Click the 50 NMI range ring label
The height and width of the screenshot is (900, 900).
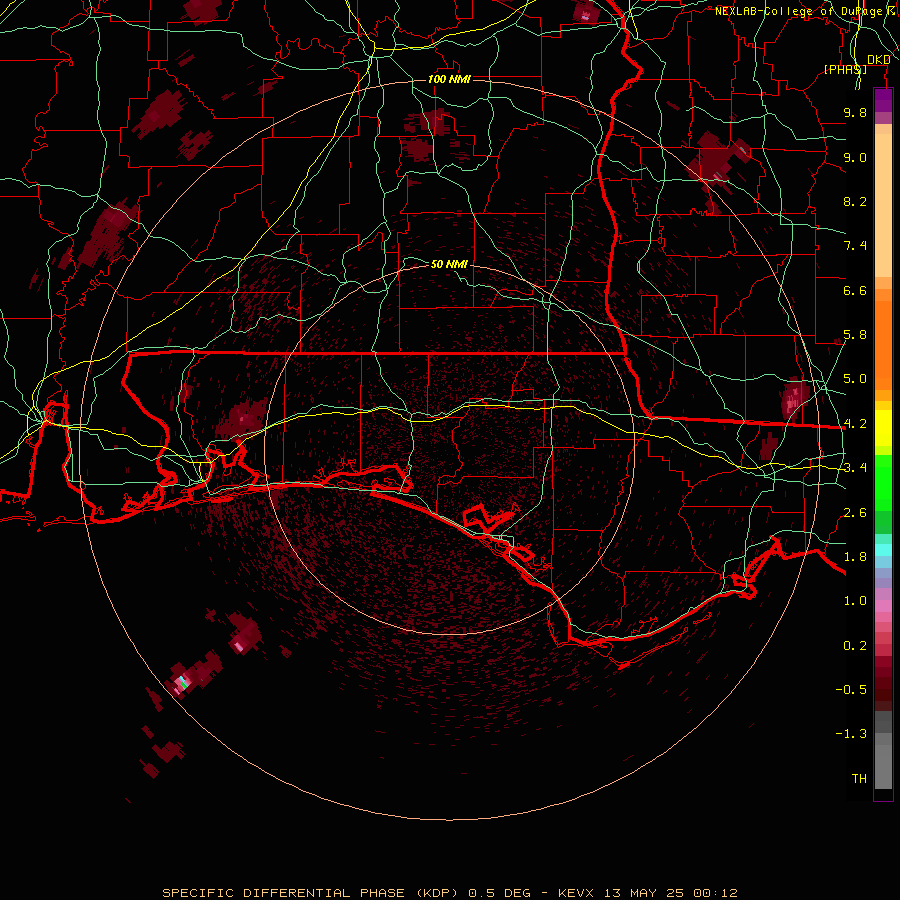(x=449, y=264)
